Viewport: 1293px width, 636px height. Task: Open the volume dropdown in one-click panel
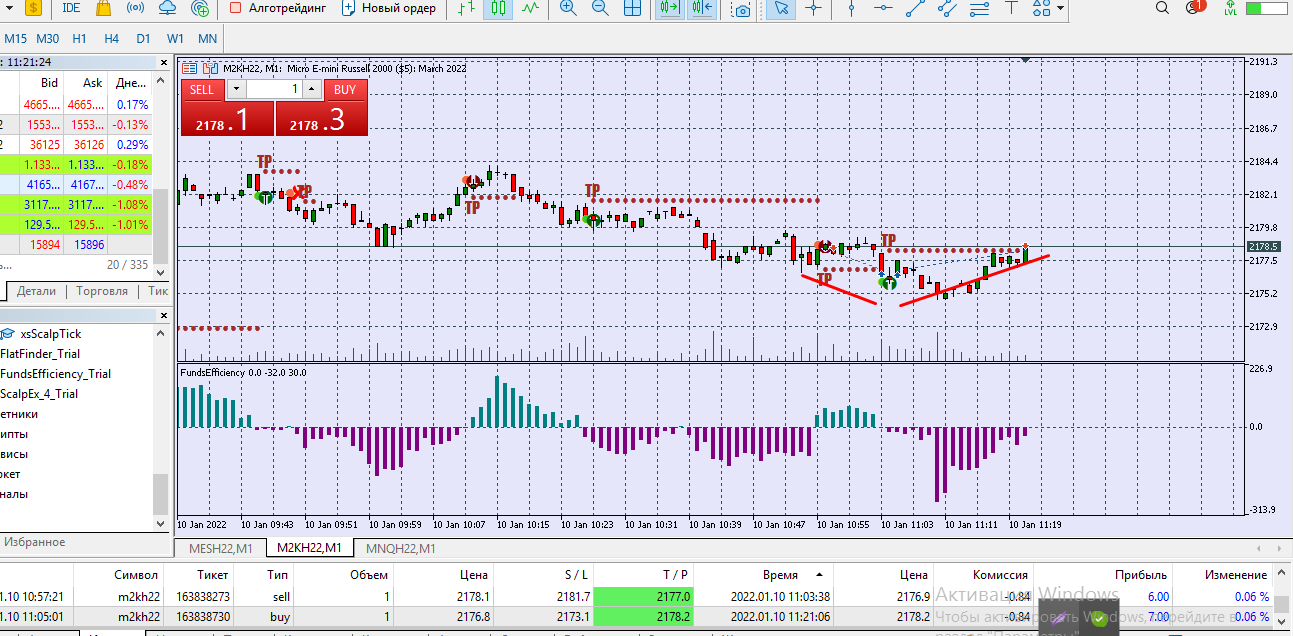(x=235, y=89)
